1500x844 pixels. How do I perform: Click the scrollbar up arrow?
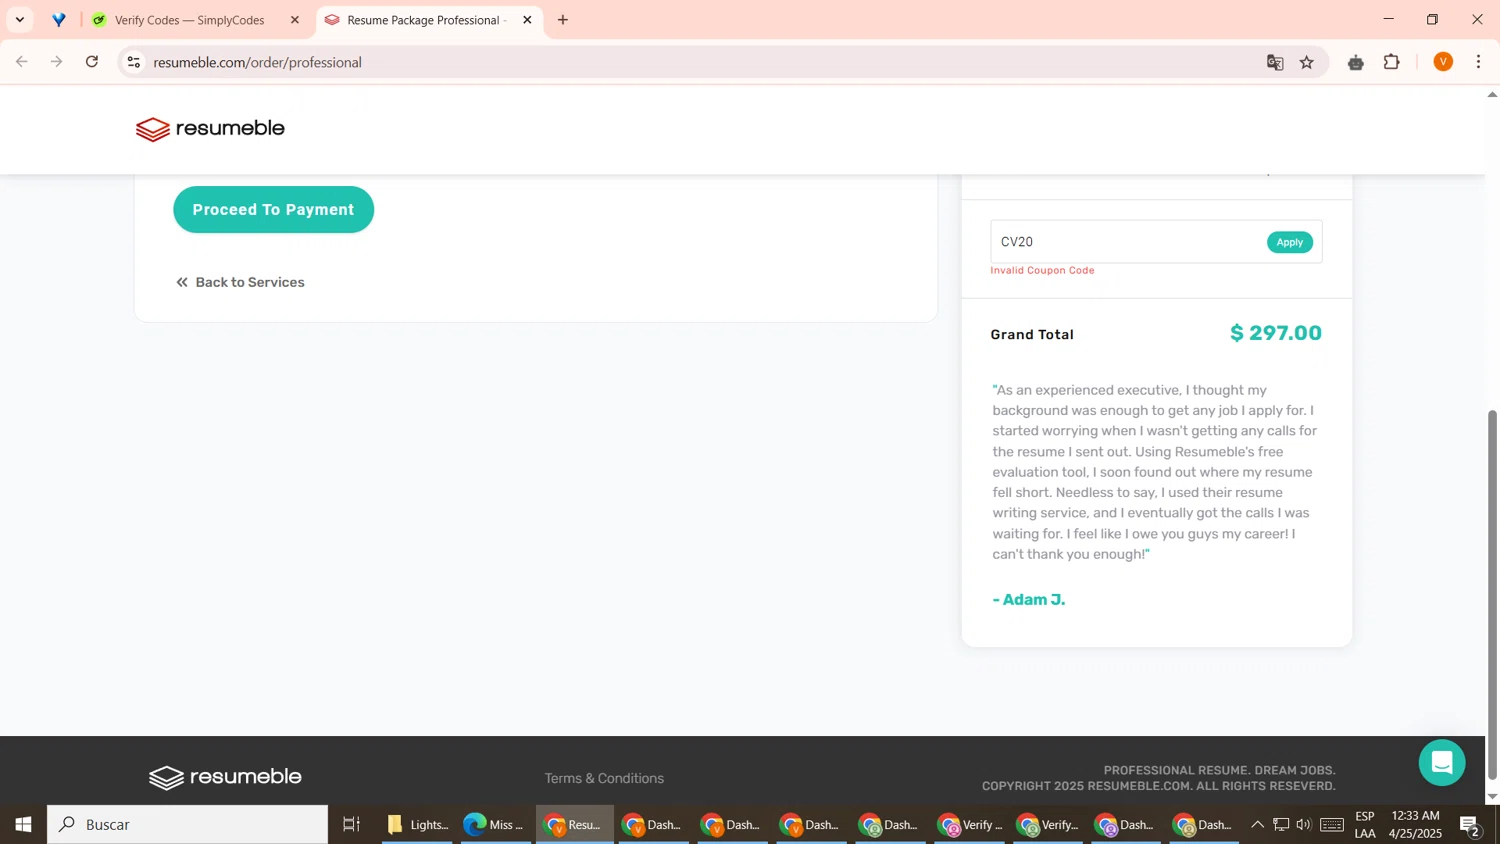coord(1492,95)
